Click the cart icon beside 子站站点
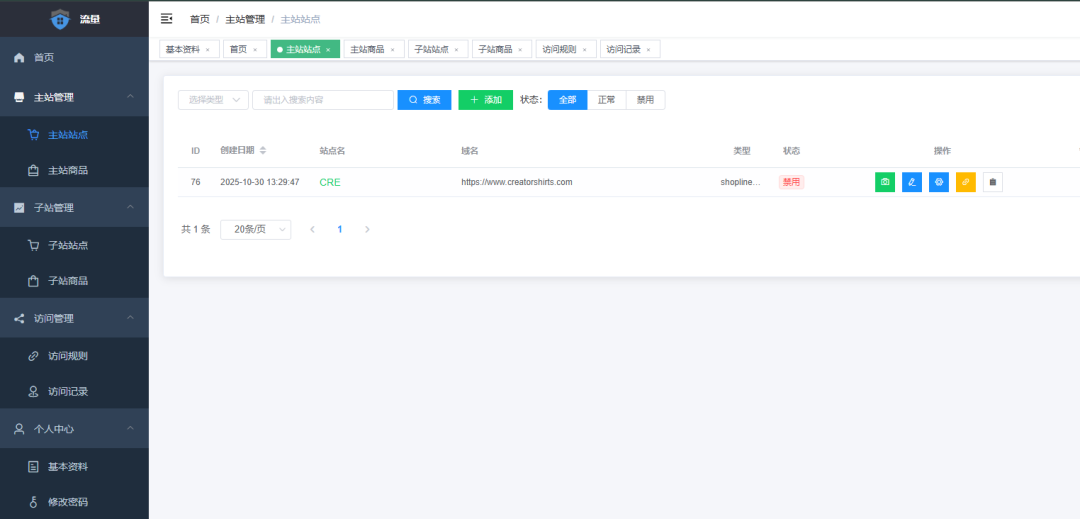1080x519 pixels. [33, 245]
